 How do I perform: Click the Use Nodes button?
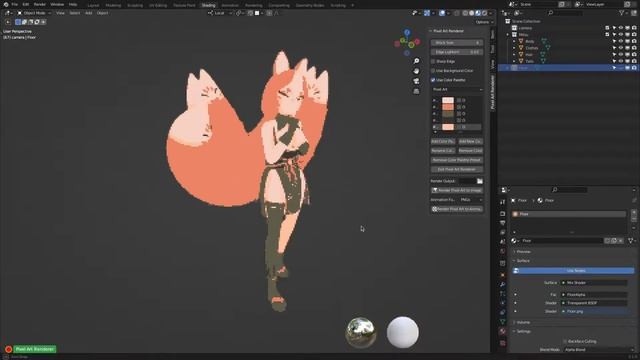tap(573, 271)
